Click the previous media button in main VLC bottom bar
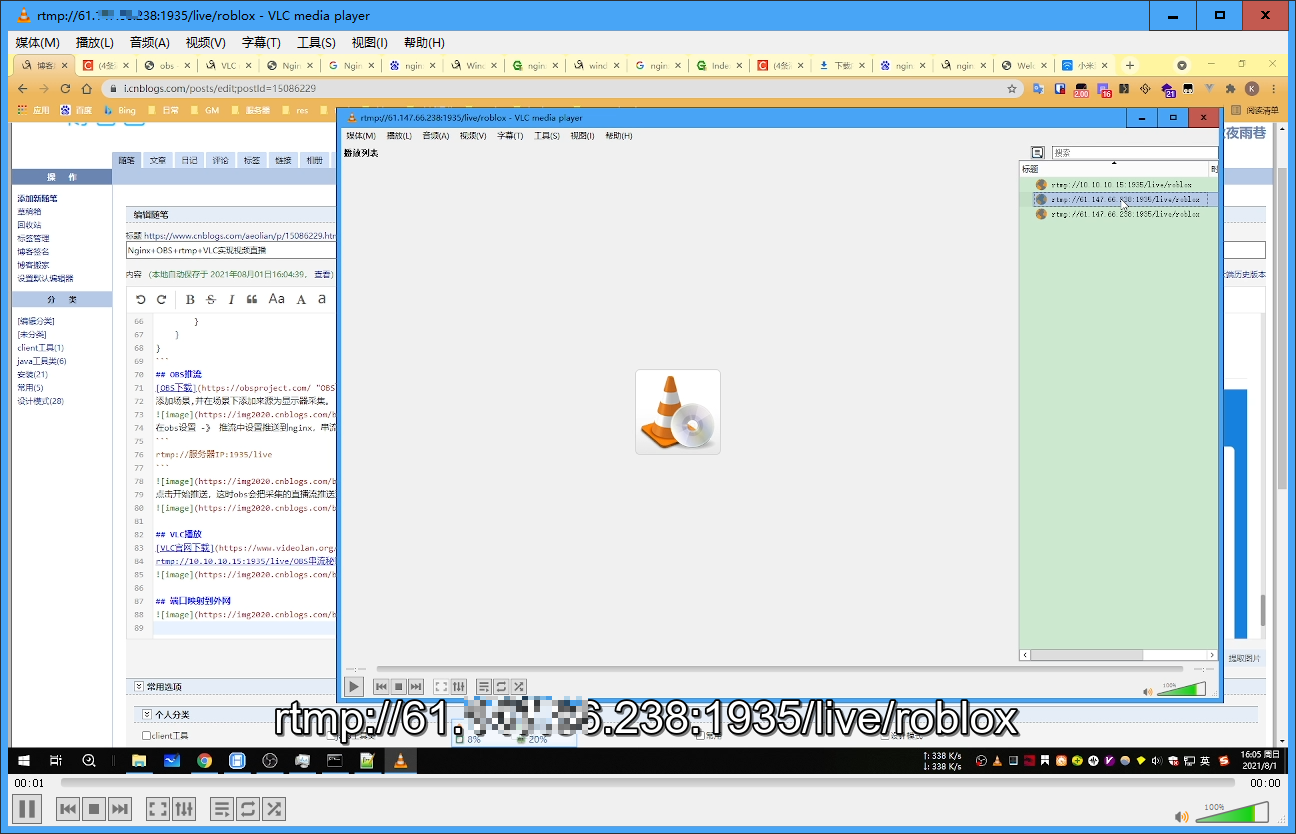1296x834 pixels. coord(68,808)
